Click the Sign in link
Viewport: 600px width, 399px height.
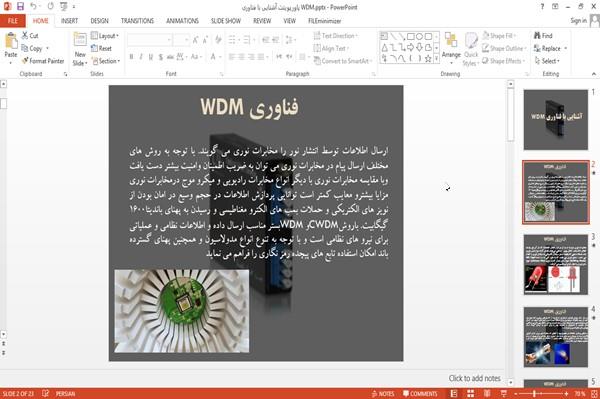point(578,21)
